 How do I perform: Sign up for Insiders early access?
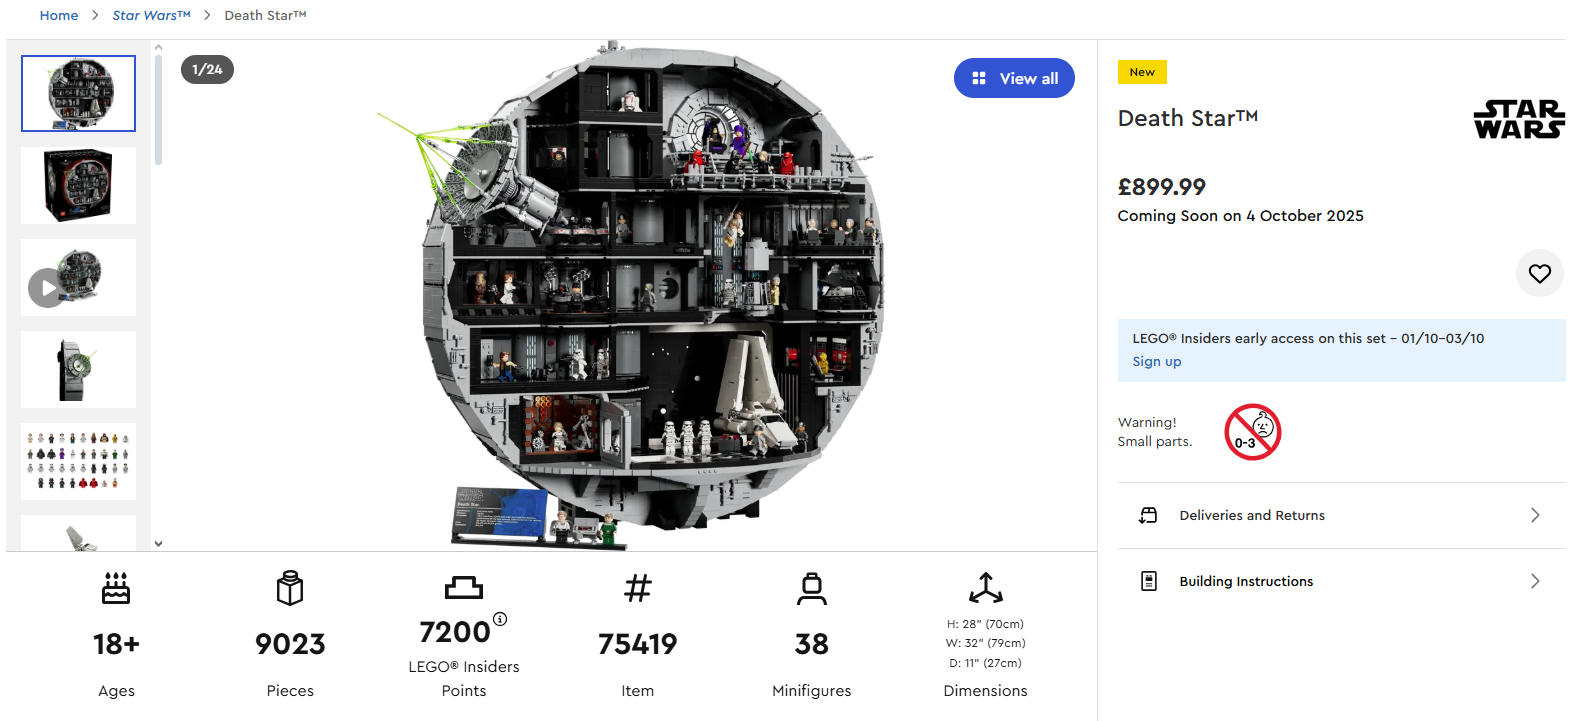1156,361
